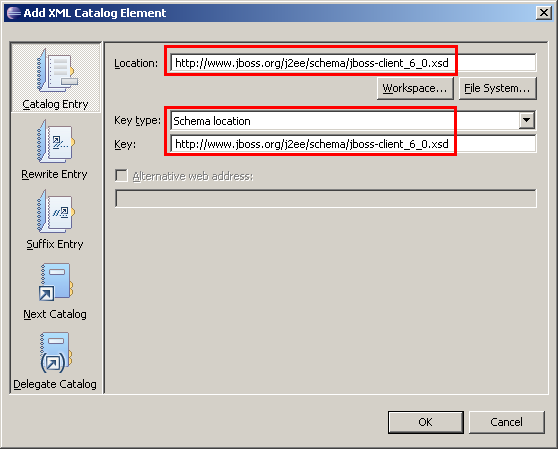Screen dimensions: 558x449
Task: Open the File System... browse dialog
Action: coord(497,88)
